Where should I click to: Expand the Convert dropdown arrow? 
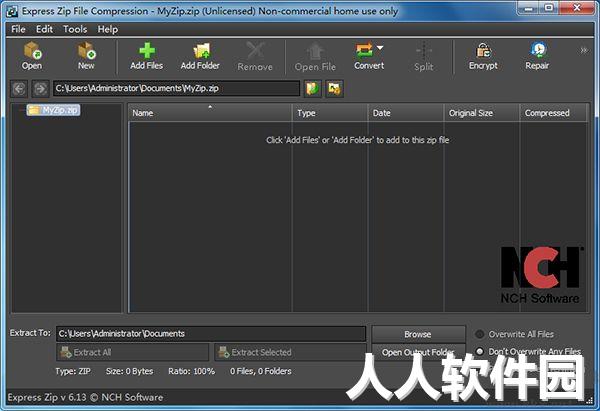[x=380, y=48]
